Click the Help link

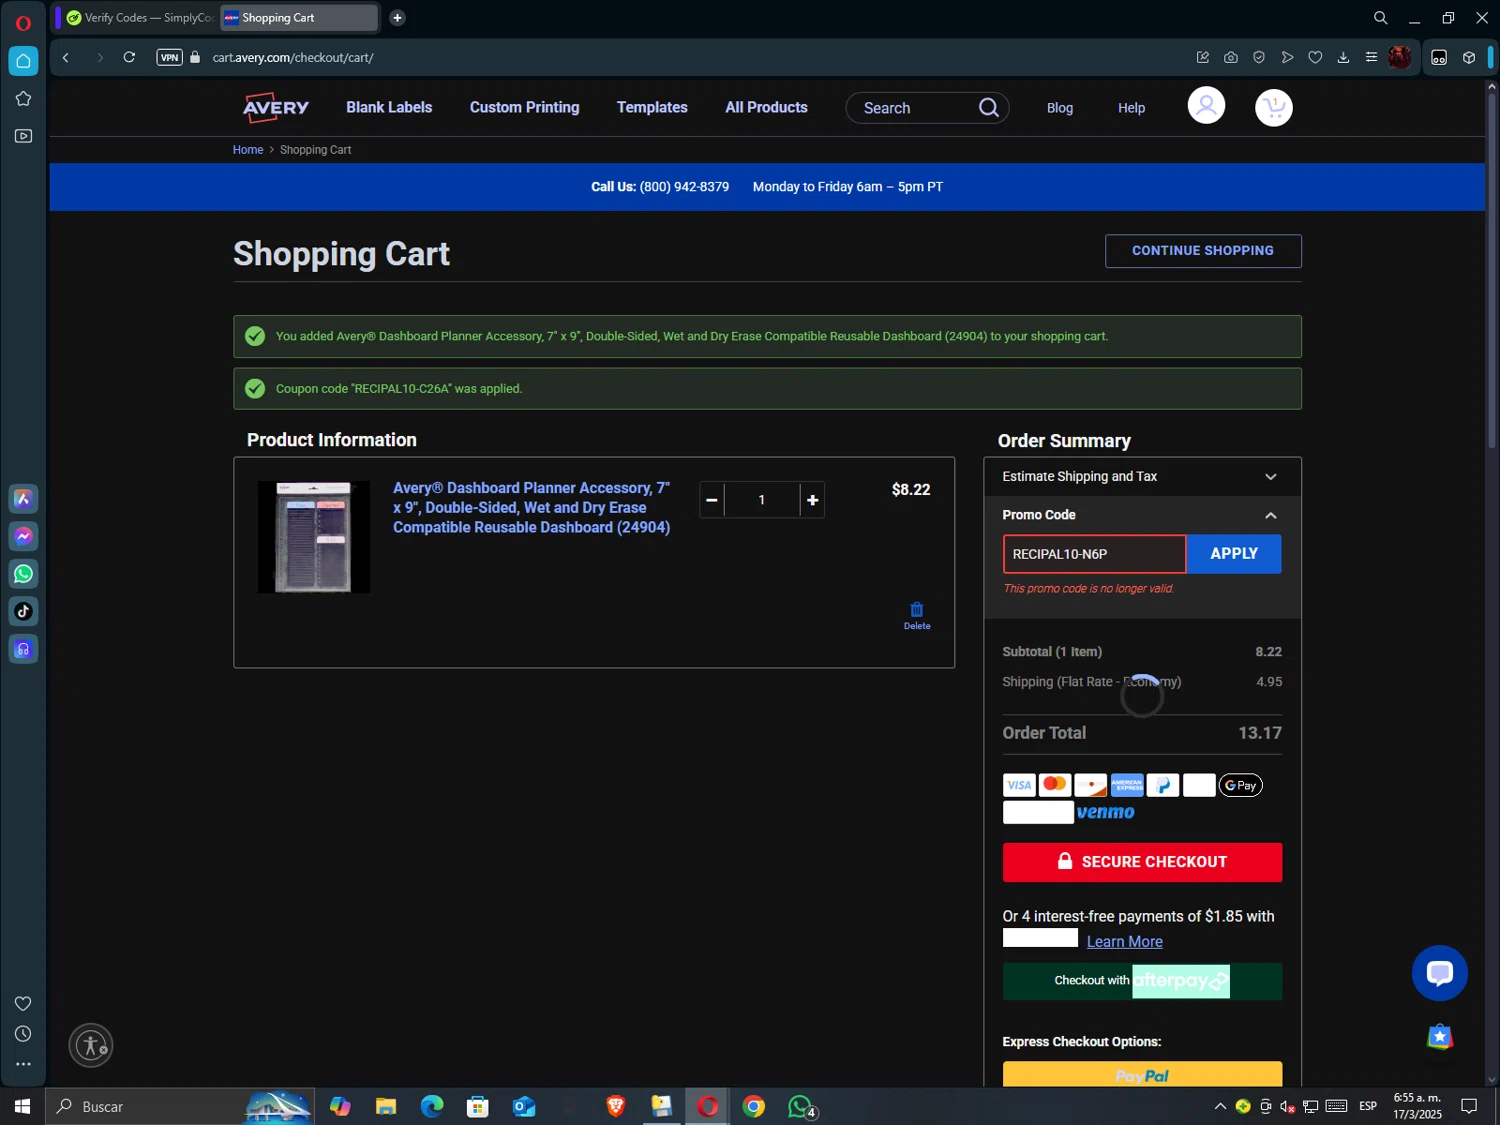tap(1131, 107)
